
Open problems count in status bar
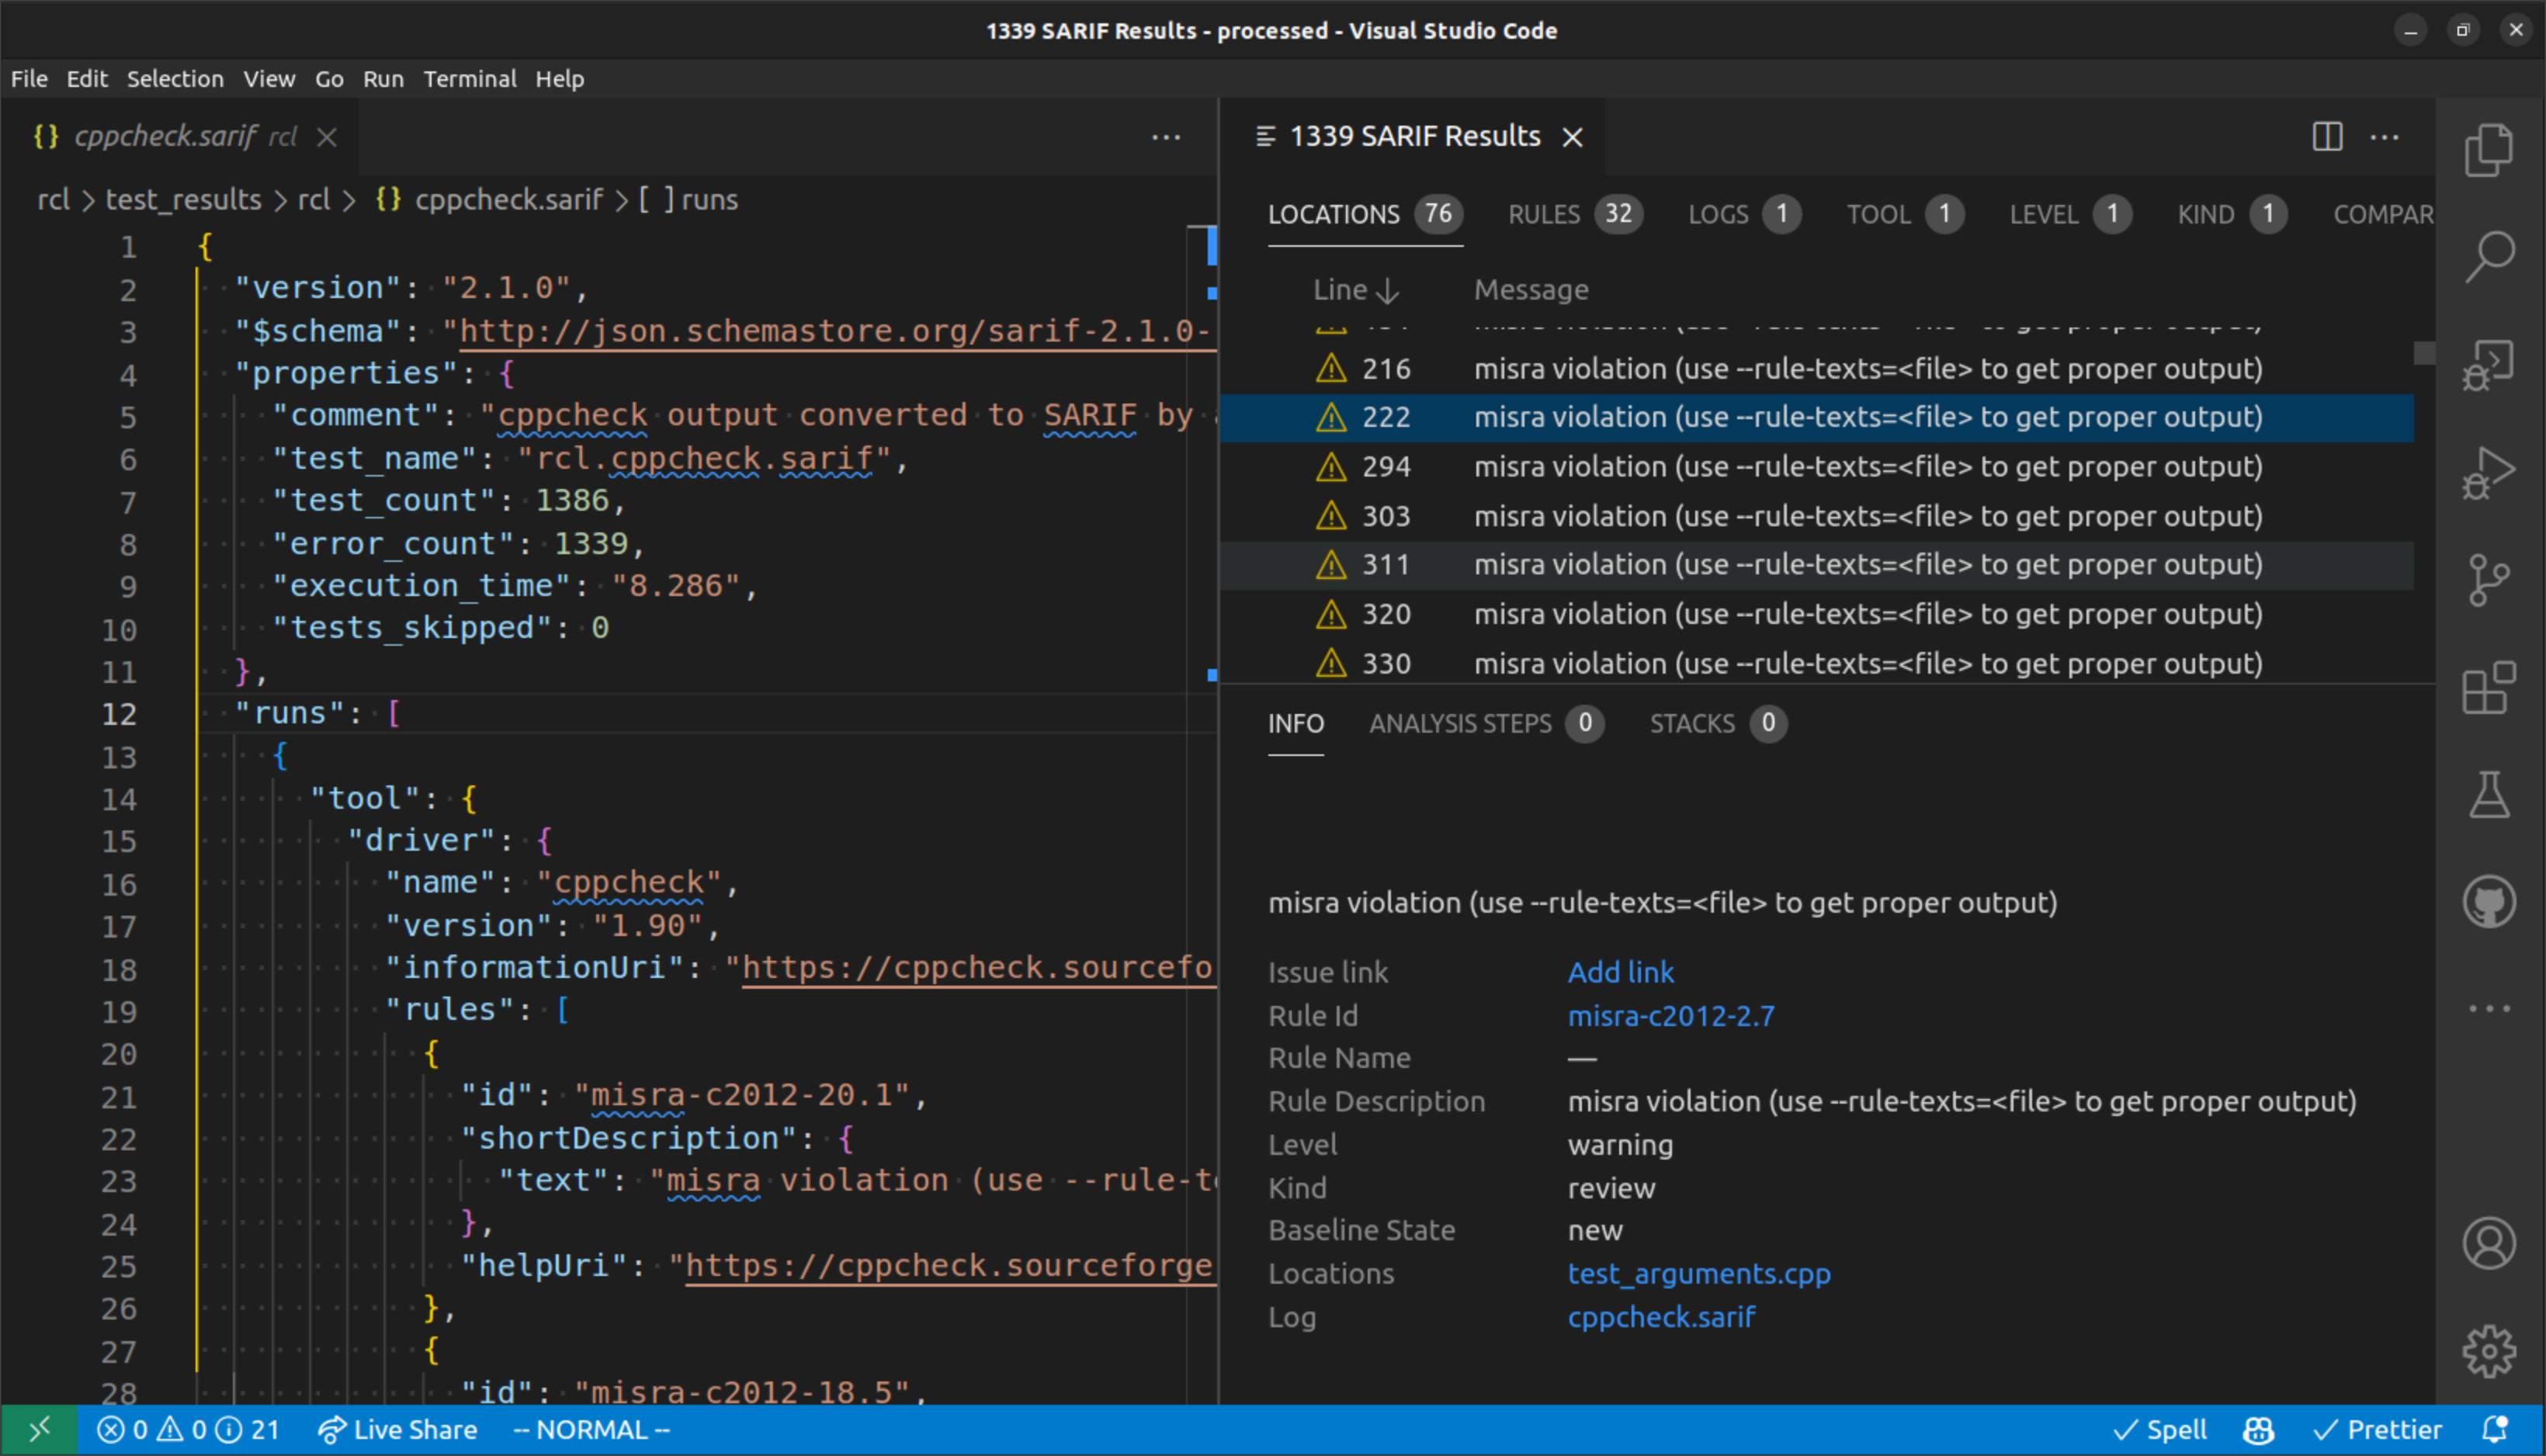coord(187,1430)
